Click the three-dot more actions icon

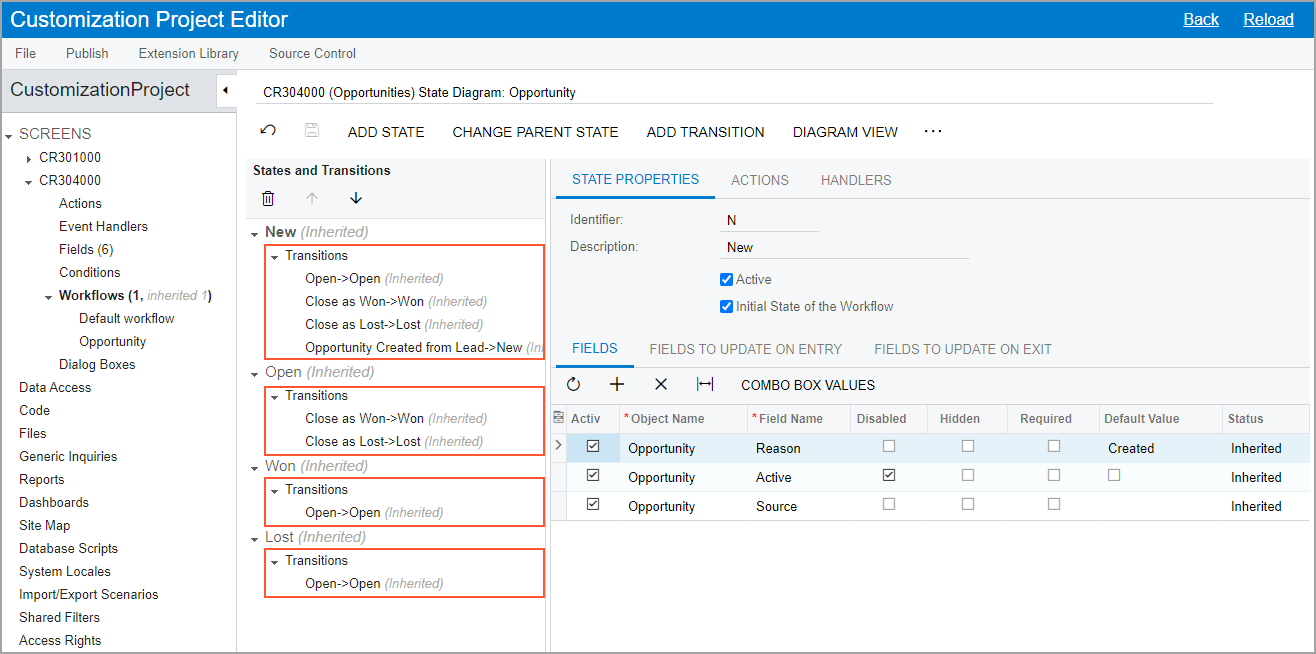tap(933, 131)
